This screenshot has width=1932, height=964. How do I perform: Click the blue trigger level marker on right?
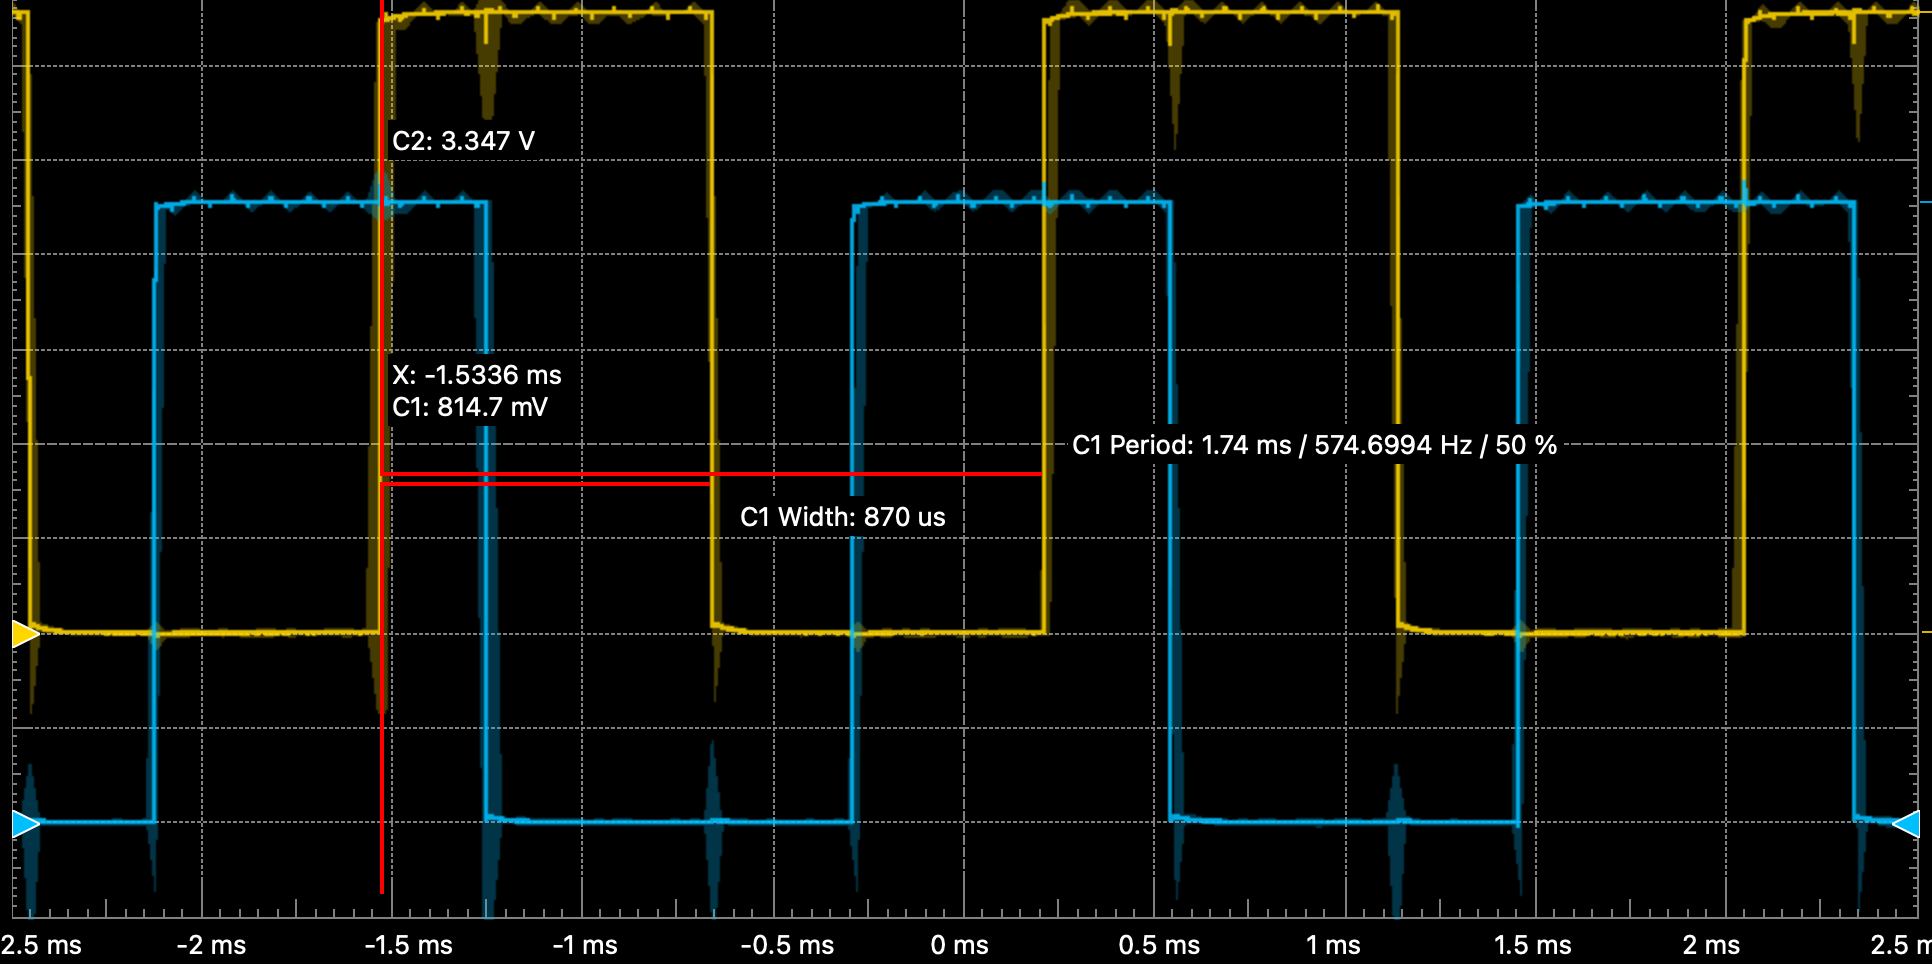click(x=1907, y=824)
